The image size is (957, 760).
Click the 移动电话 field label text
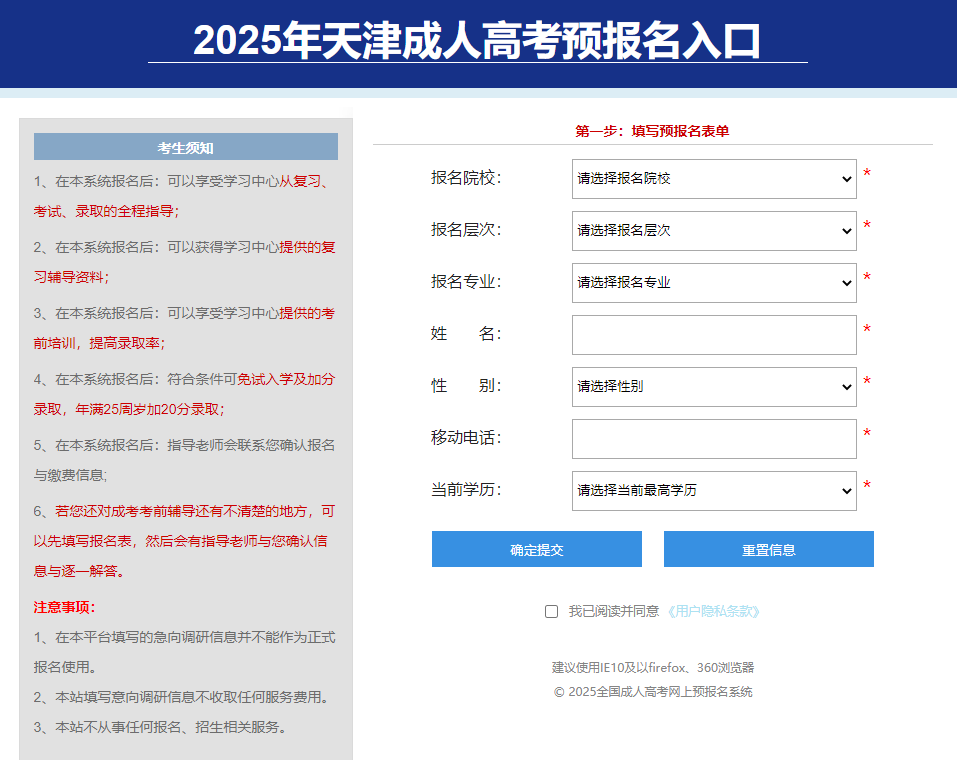pyautogui.click(x=465, y=438)
